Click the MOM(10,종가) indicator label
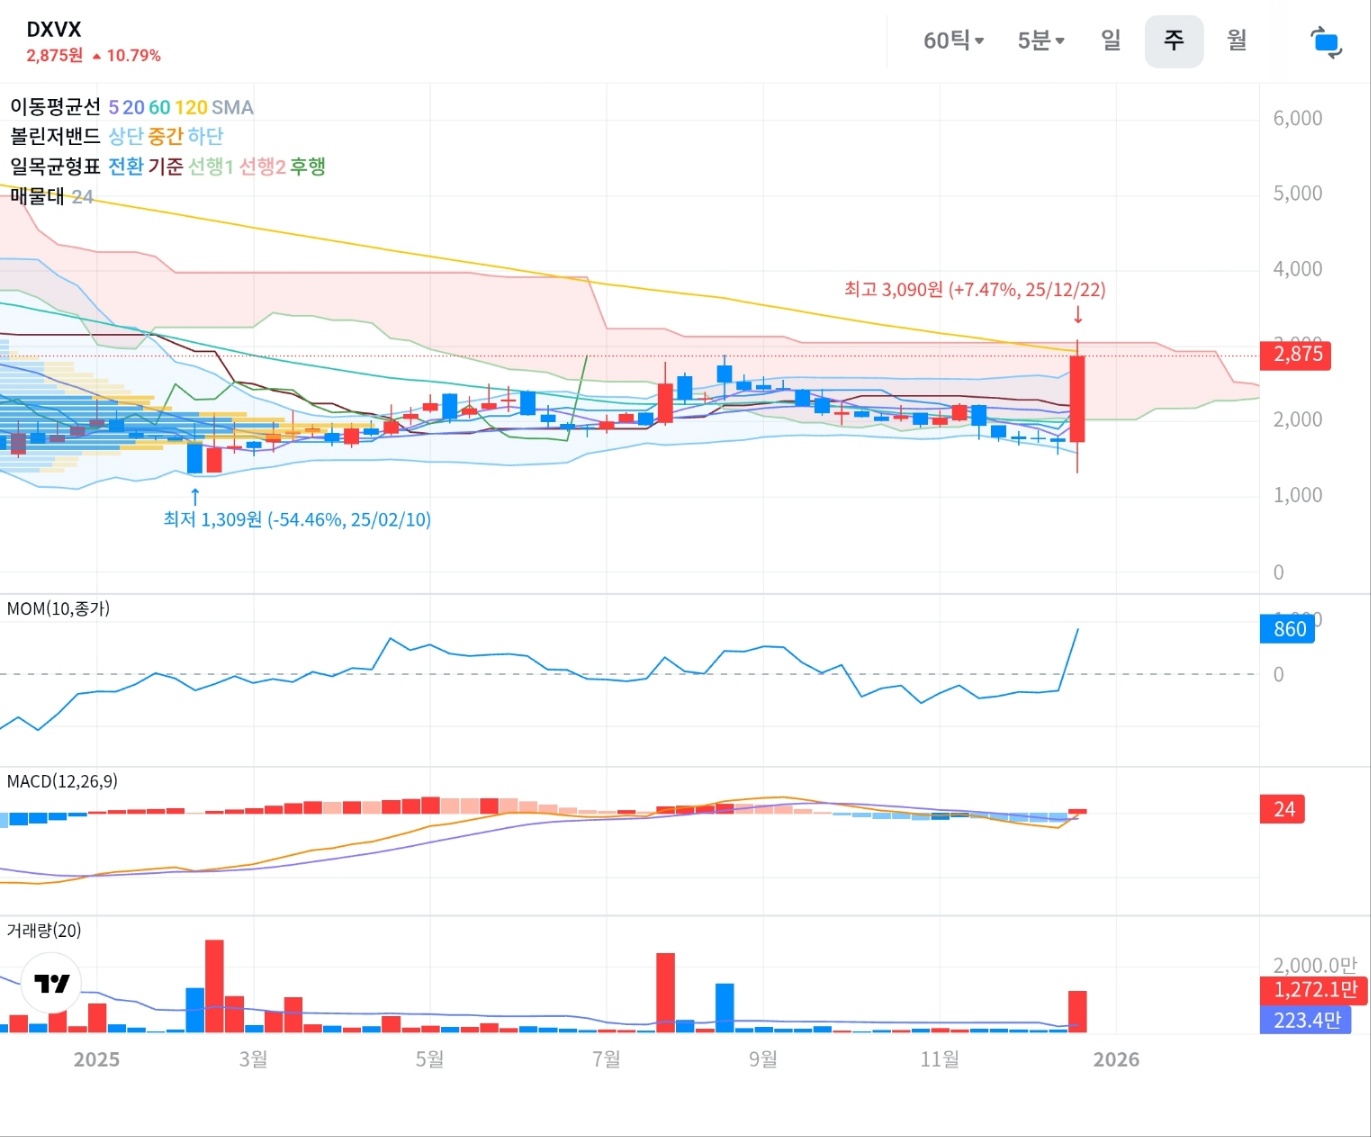This screenshot has width=1371, height=1137. coord(58,608)
